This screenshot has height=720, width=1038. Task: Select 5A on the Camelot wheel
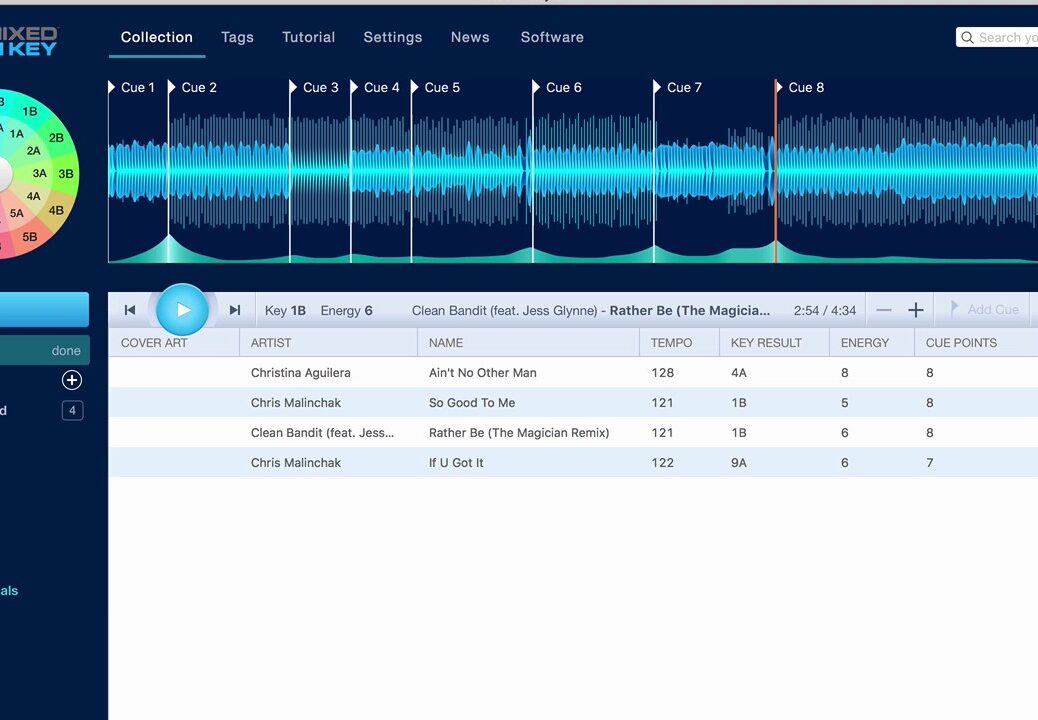click(17, 213)
